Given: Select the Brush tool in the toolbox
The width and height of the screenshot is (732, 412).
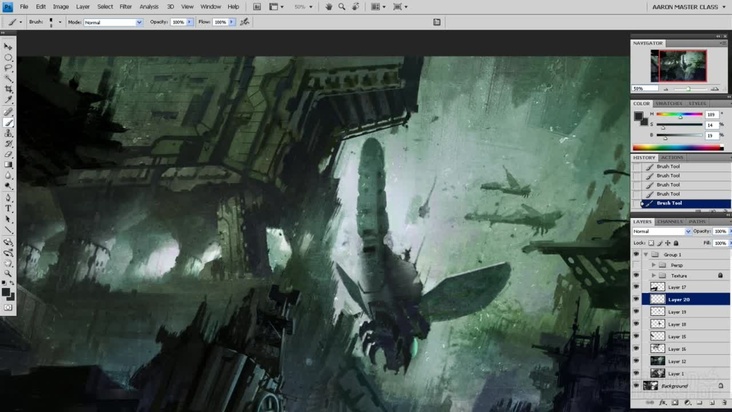Looking at the screenshot, I should [x=8, y=123].
